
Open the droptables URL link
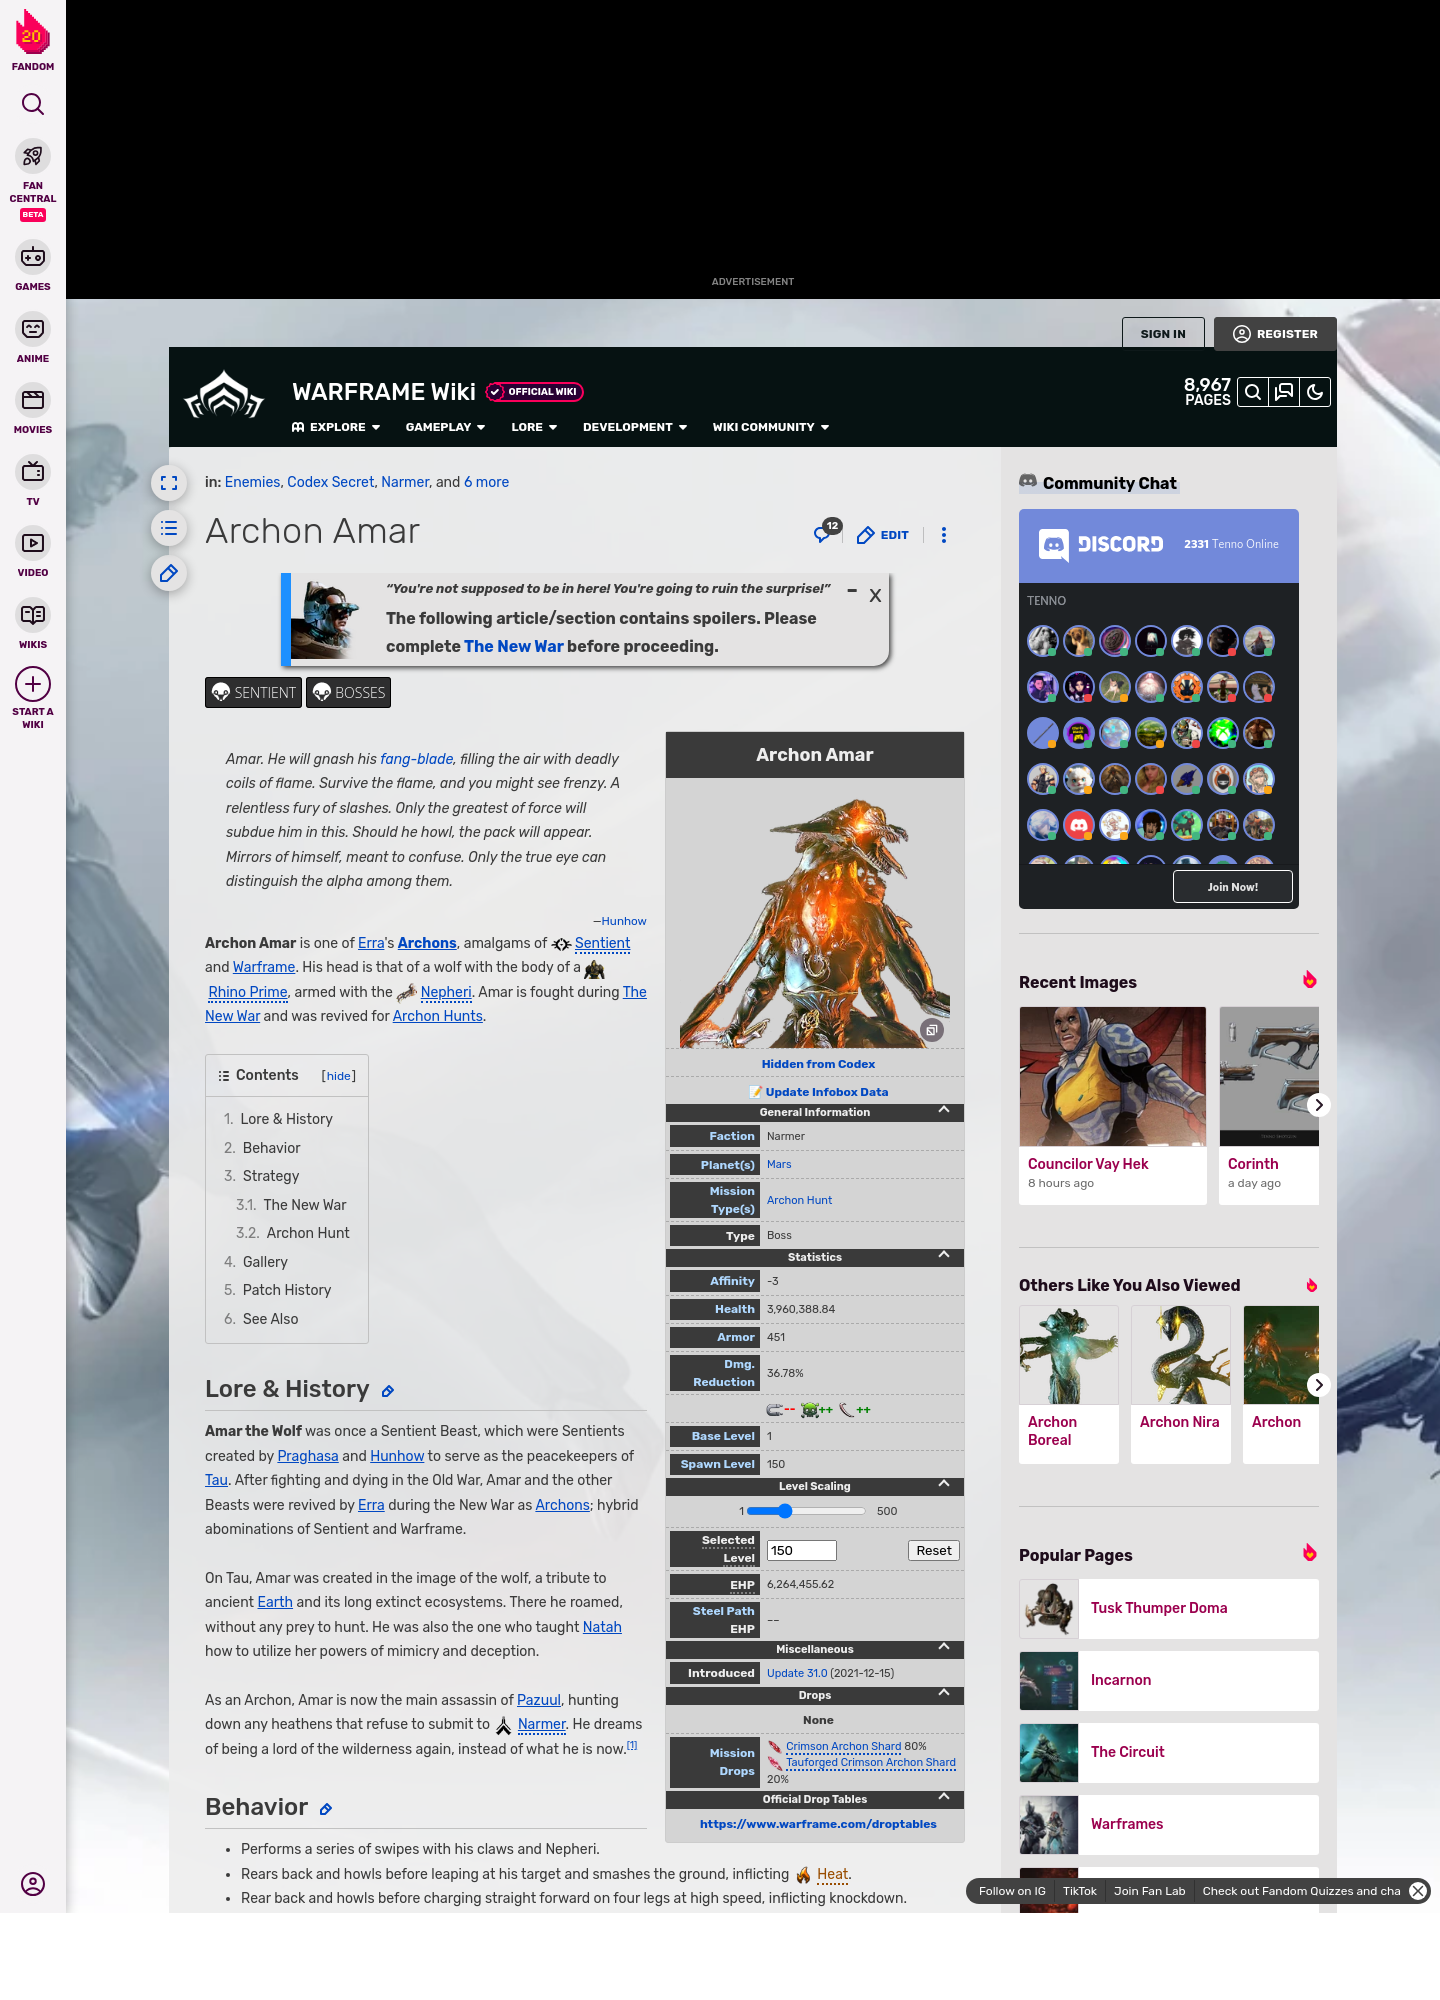818,1824
